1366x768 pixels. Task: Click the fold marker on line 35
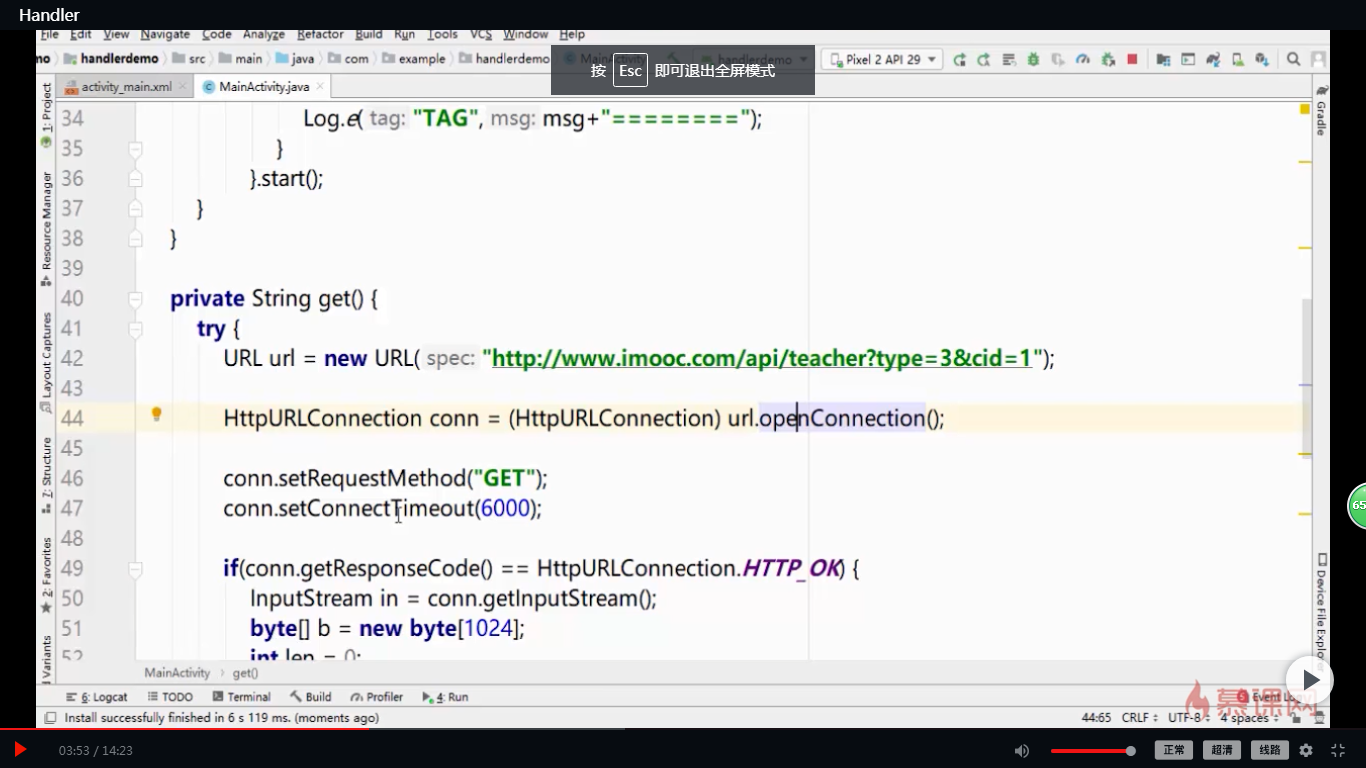coord(136,149)
